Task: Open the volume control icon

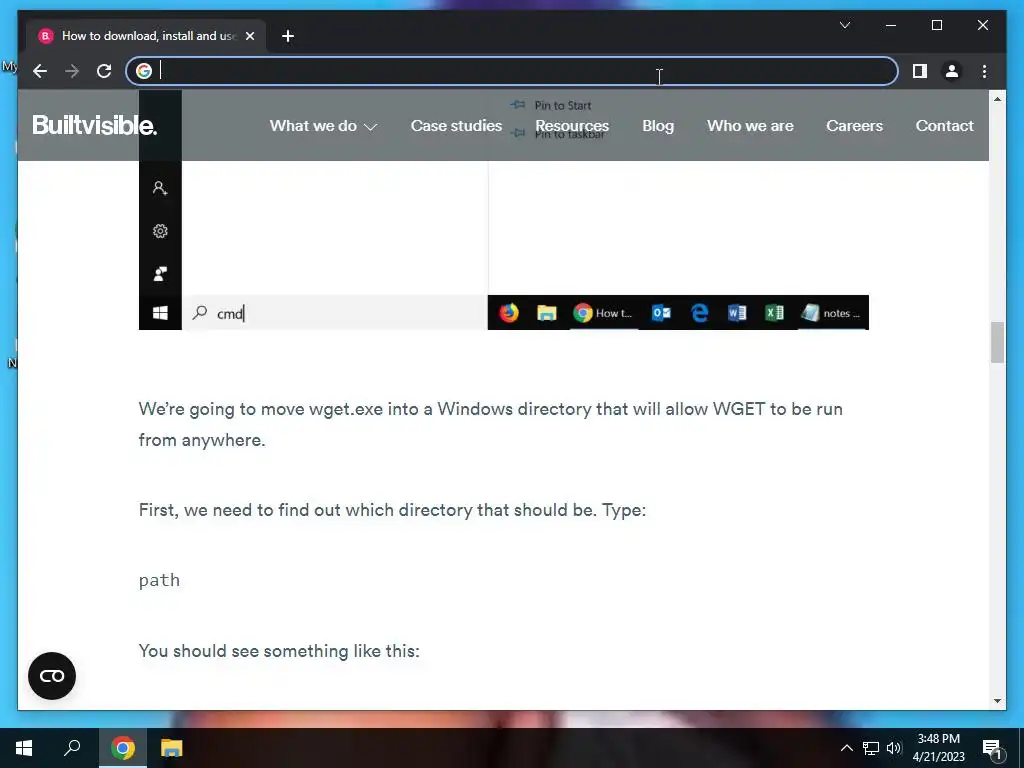Action: 894,748
